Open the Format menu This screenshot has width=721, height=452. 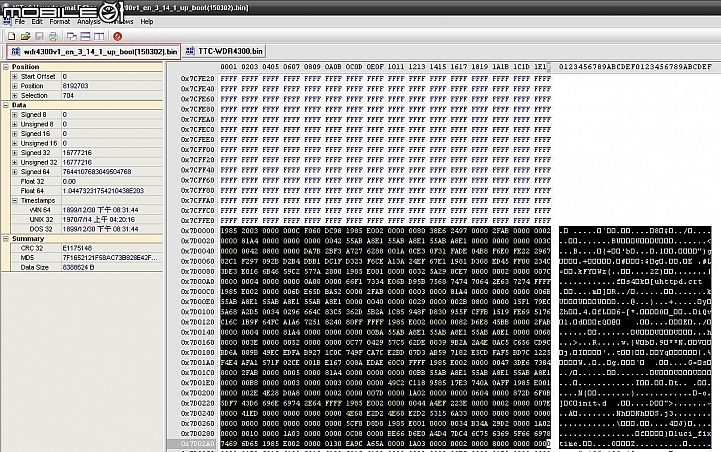(60, 22)
